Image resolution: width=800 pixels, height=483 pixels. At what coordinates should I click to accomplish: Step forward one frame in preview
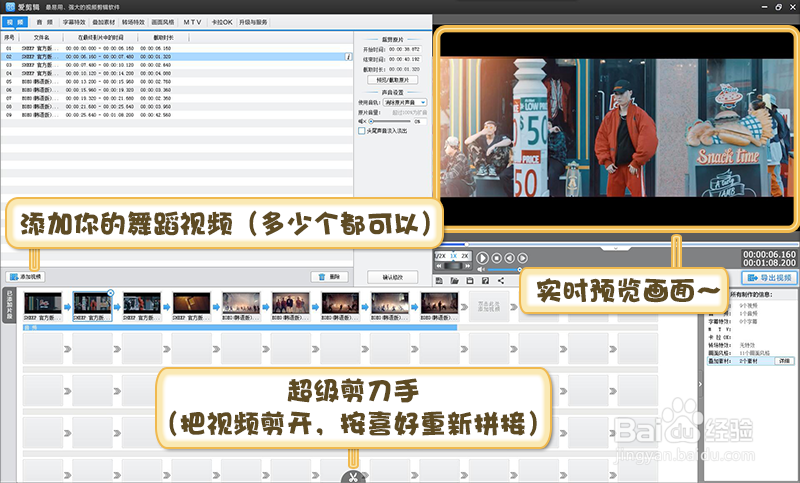pos(522,258)
